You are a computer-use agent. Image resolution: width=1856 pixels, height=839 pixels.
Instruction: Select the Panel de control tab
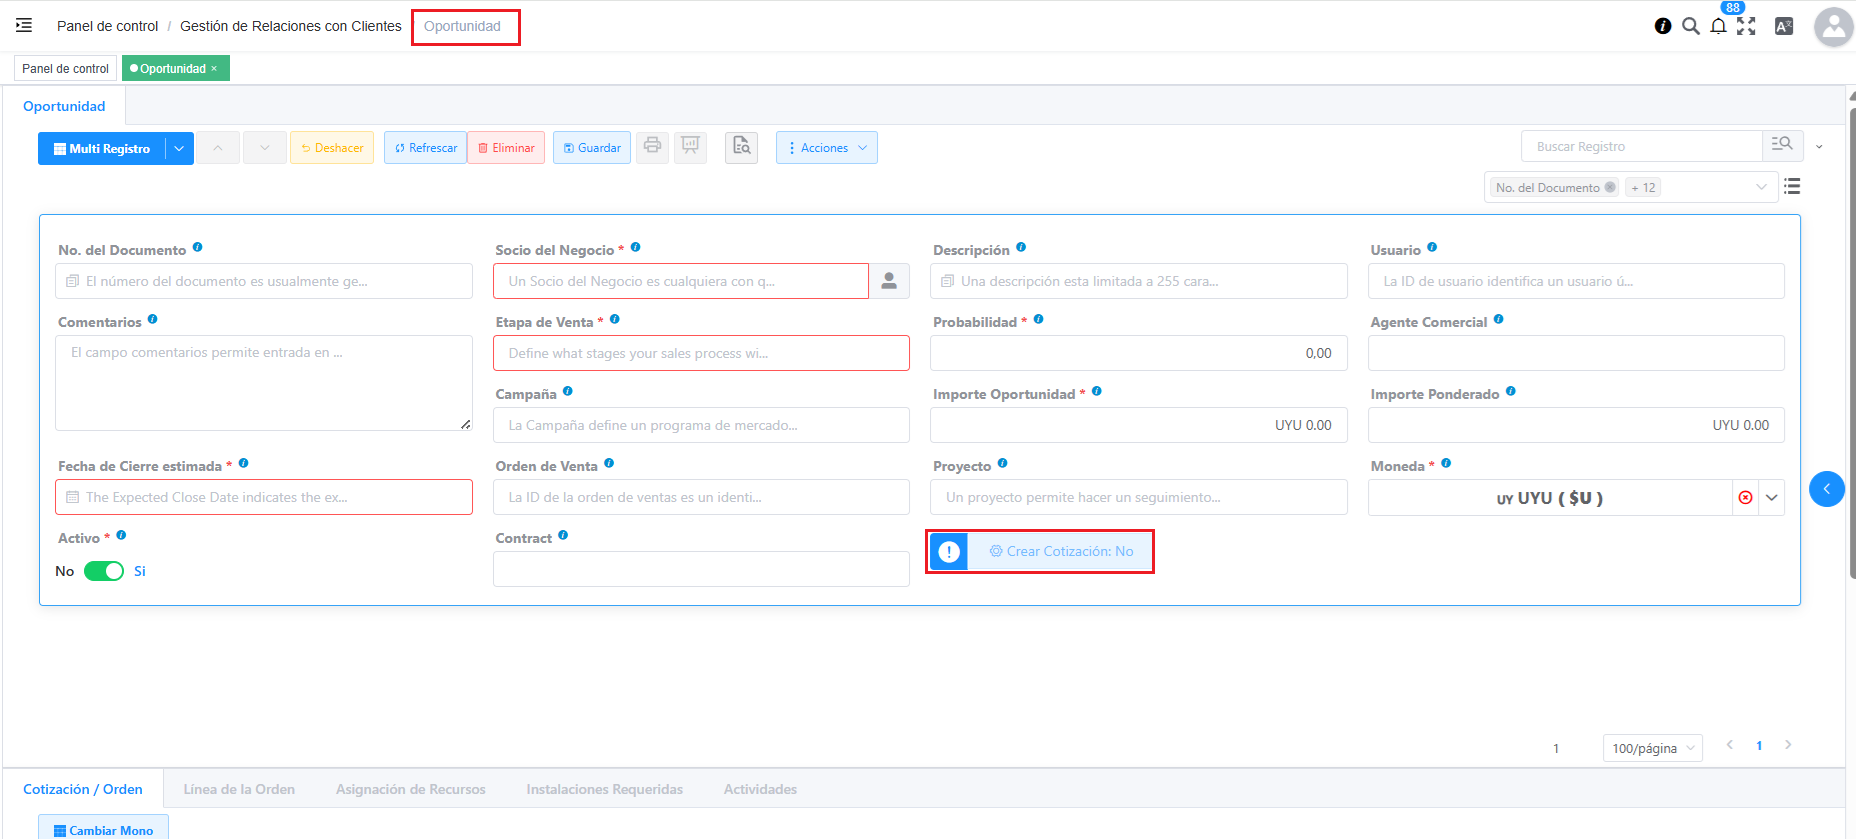click(66, 69)
